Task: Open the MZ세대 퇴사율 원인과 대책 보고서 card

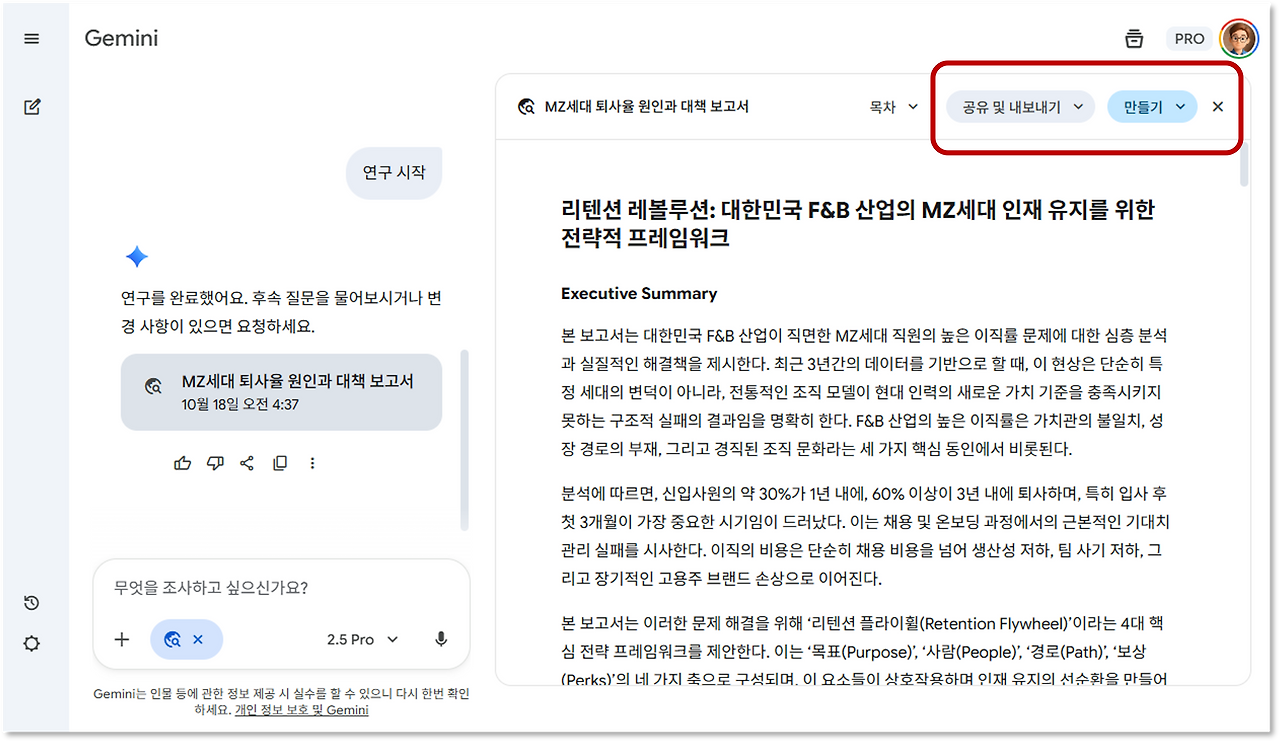Action: click(x=281, y=392)
